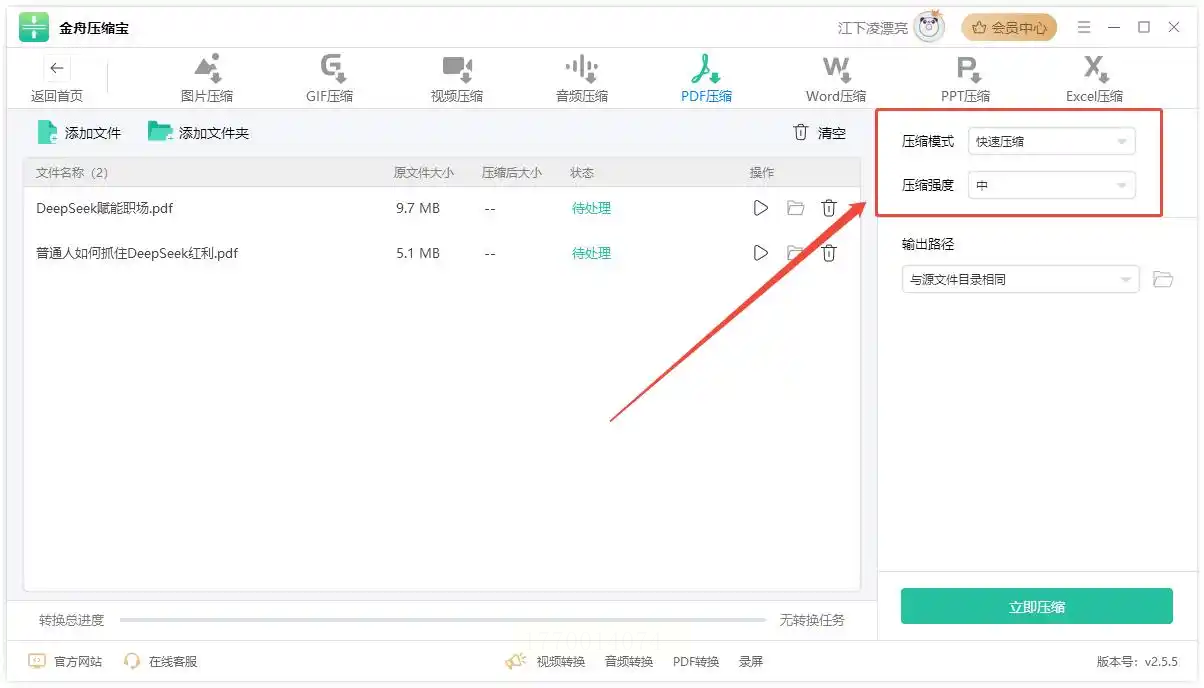The image size is (1204, 688).
Task: Click the 添加文件 button
Action: pyautogui.click(x=79, y=132)
